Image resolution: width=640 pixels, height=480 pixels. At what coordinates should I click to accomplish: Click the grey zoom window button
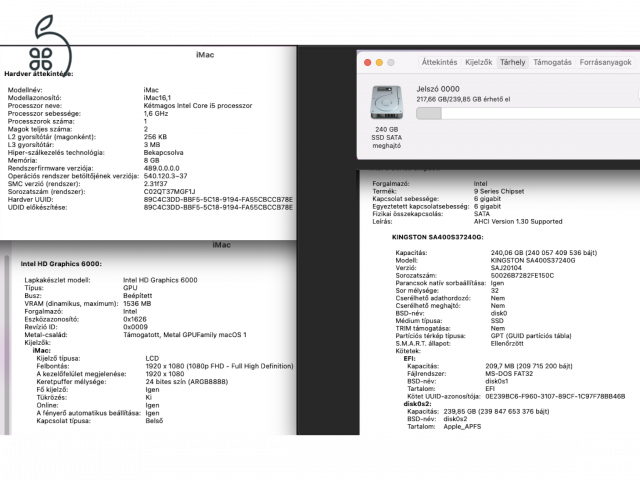tap(391, 62)
